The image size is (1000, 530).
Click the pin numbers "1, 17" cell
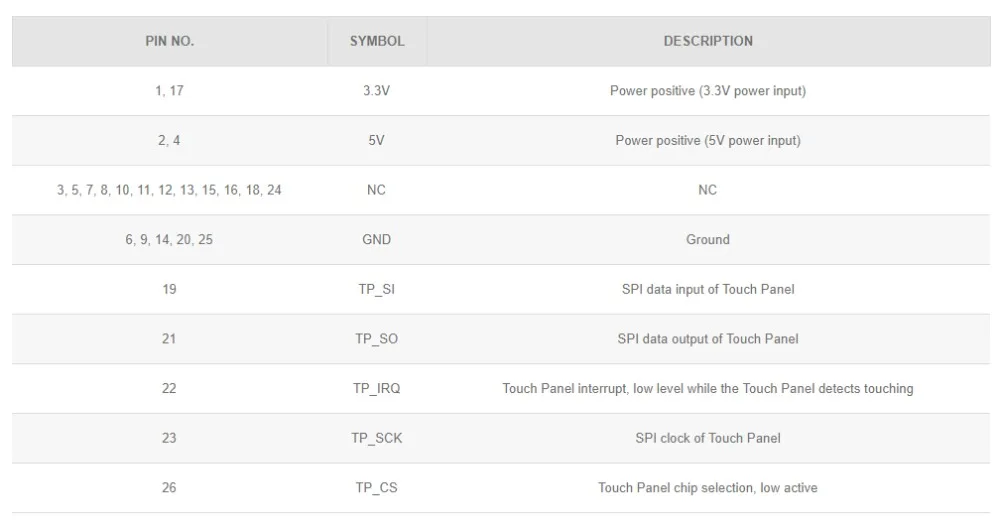(x=169, y=91)
